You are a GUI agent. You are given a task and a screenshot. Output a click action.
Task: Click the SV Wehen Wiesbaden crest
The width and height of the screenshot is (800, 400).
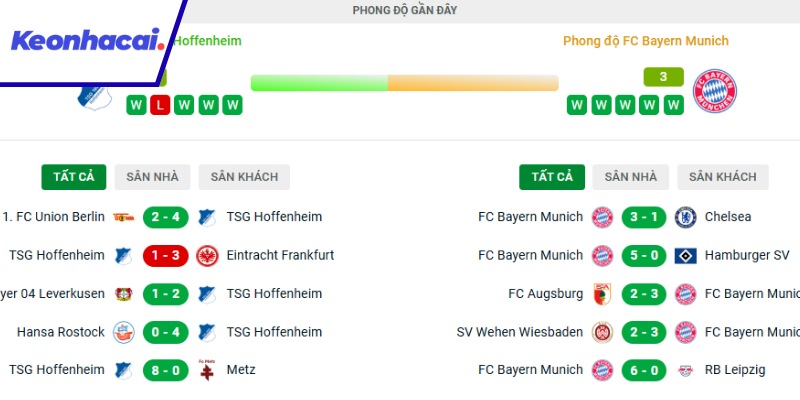[602, 332]
